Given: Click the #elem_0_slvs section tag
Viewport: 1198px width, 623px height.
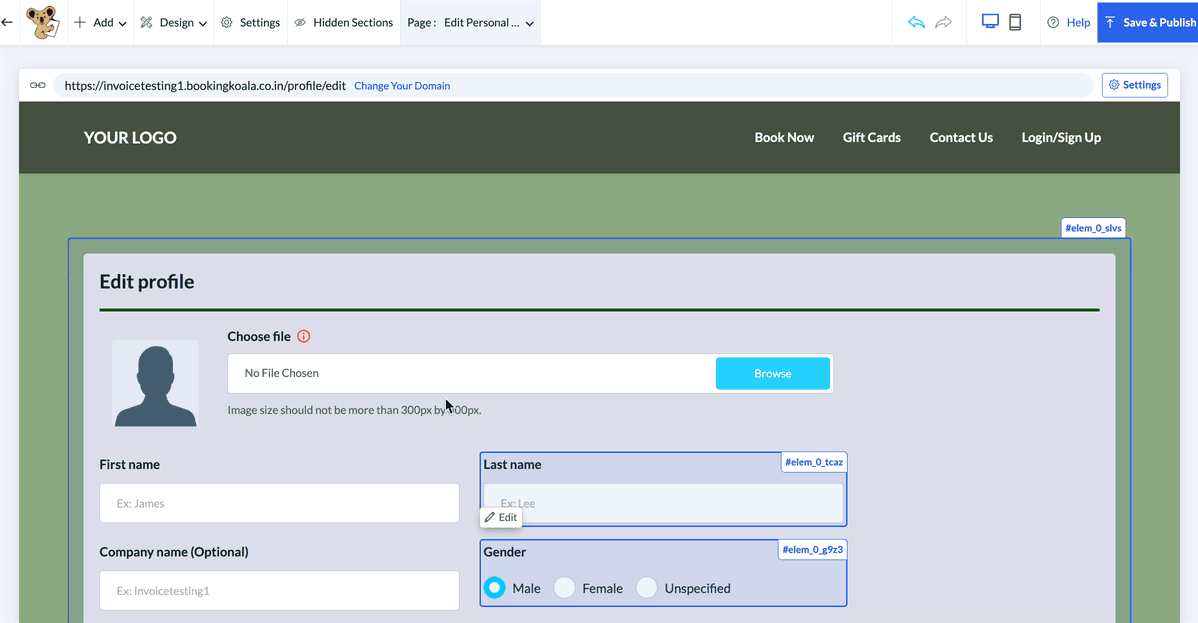Looking at the screenshot, I should [1093, 228].
